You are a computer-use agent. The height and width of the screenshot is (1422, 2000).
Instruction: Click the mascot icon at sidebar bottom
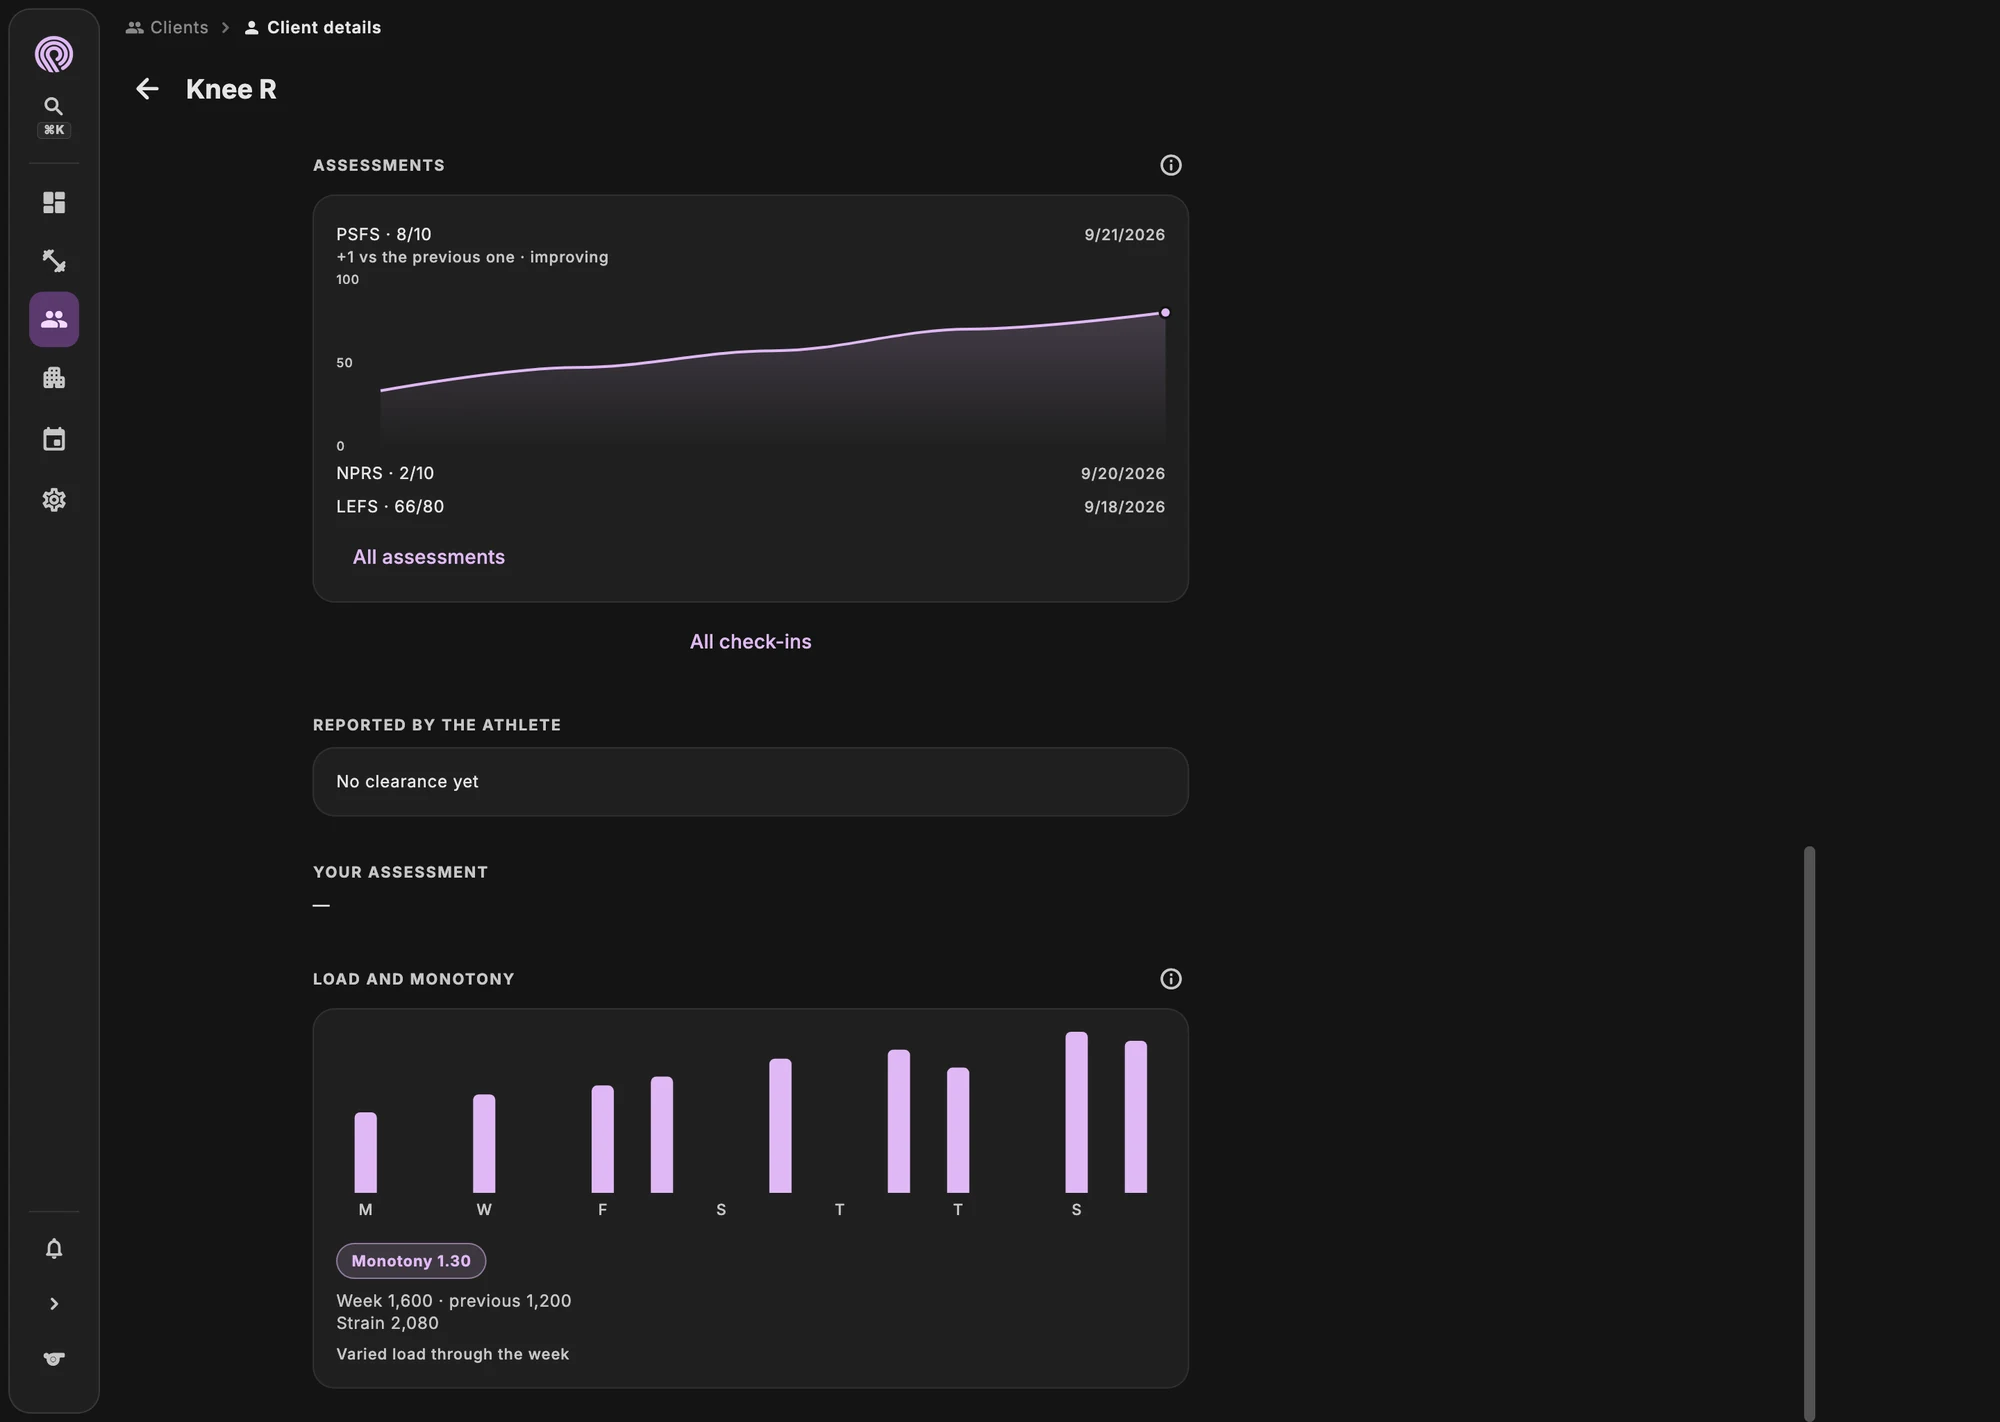pyautogui.click(x=54, y=1359)
